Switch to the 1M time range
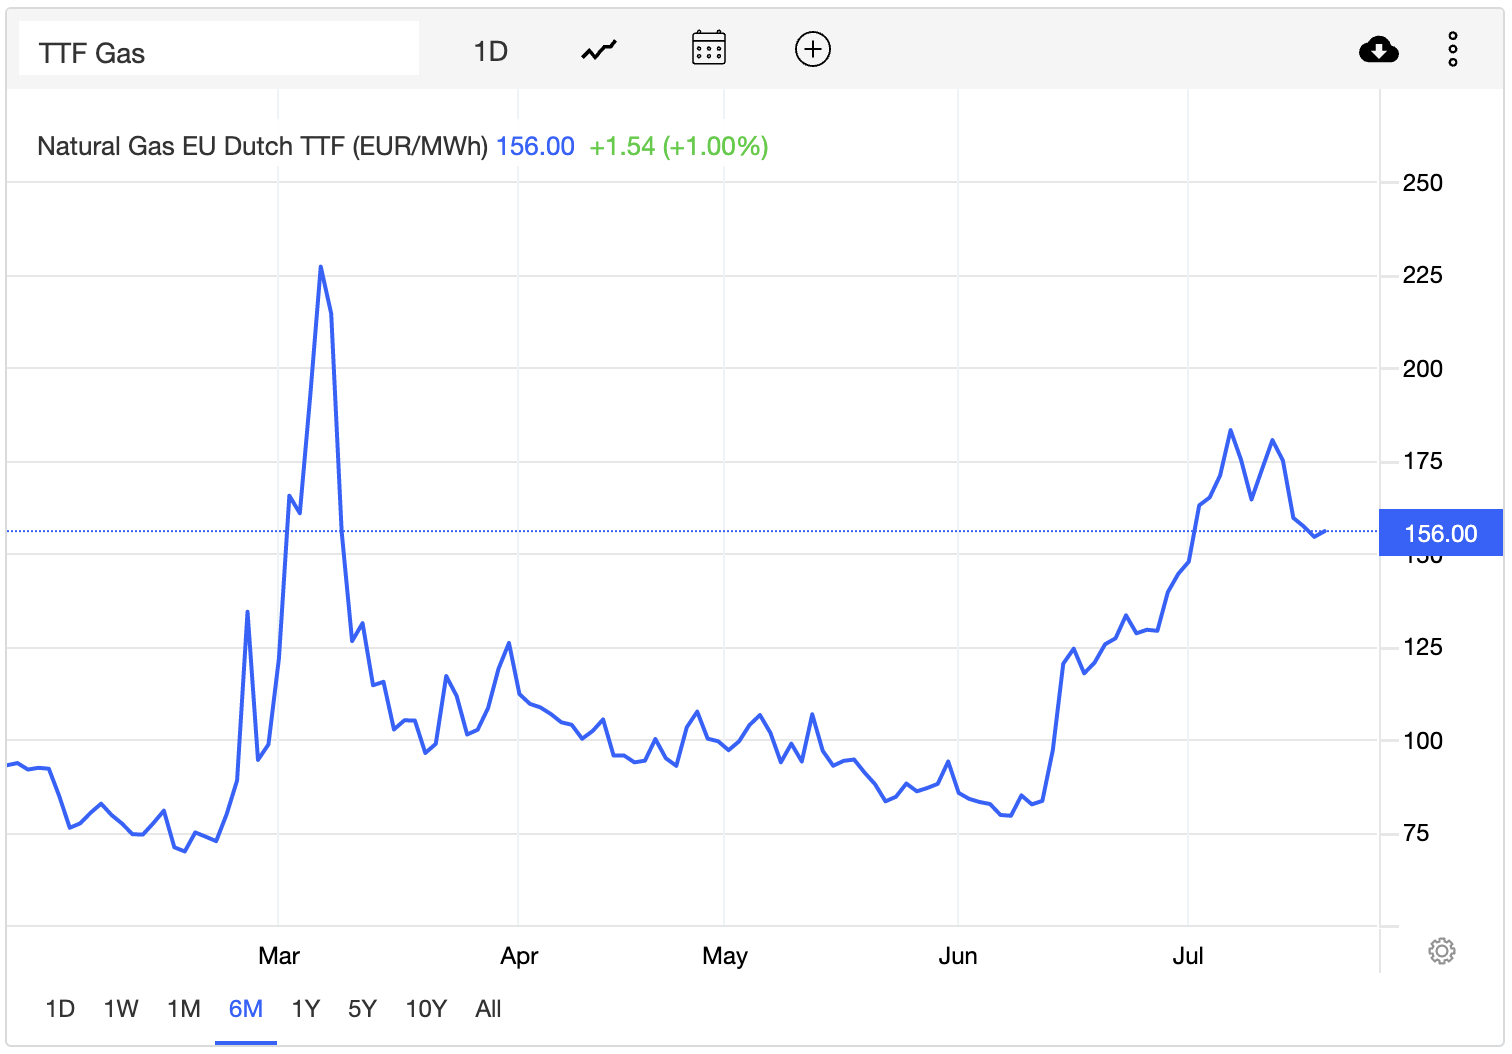Viewport: 1512px width, 1054px height. coord(184,1009)
